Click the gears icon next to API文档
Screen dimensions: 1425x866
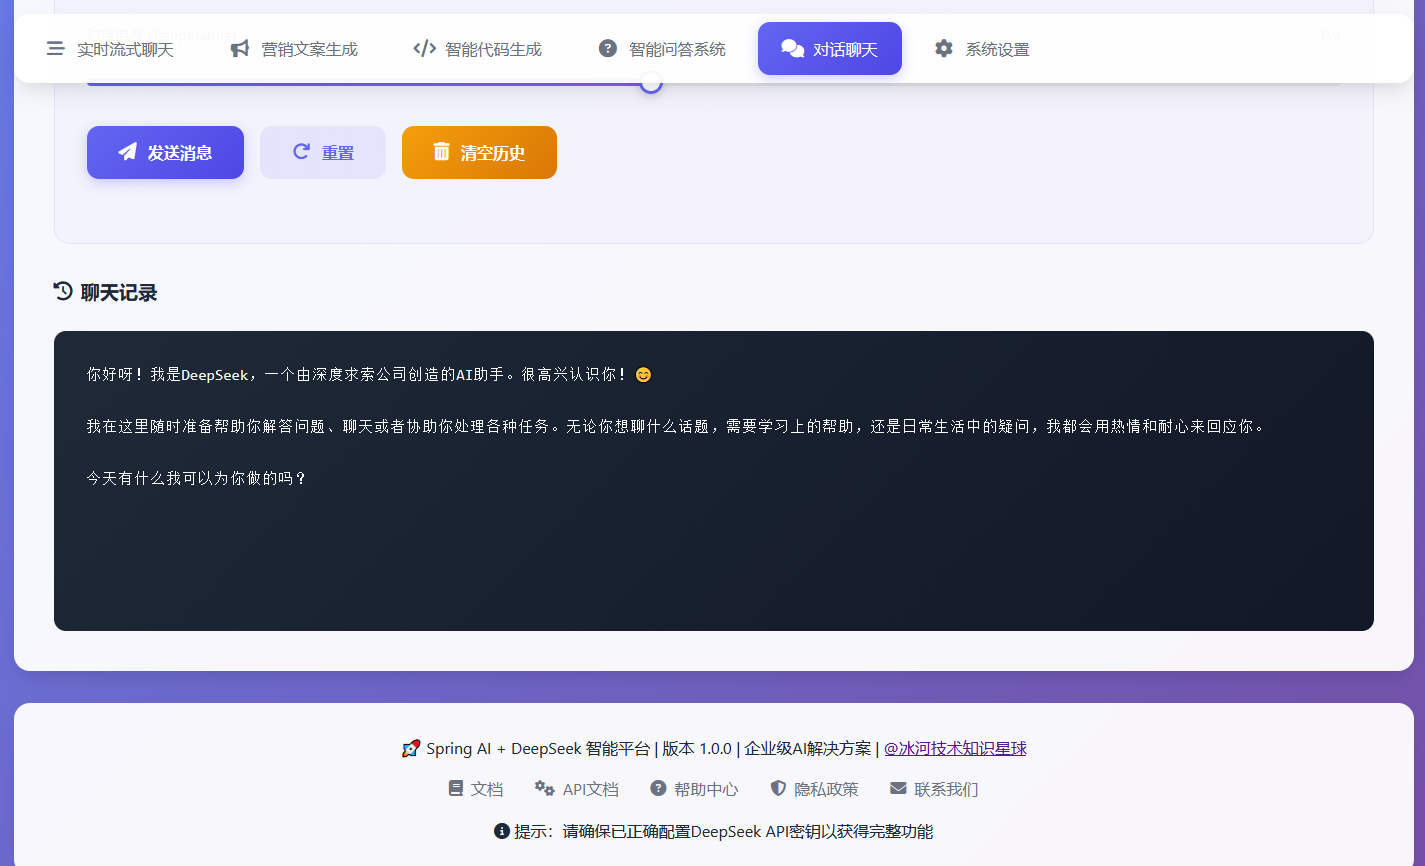544,789
